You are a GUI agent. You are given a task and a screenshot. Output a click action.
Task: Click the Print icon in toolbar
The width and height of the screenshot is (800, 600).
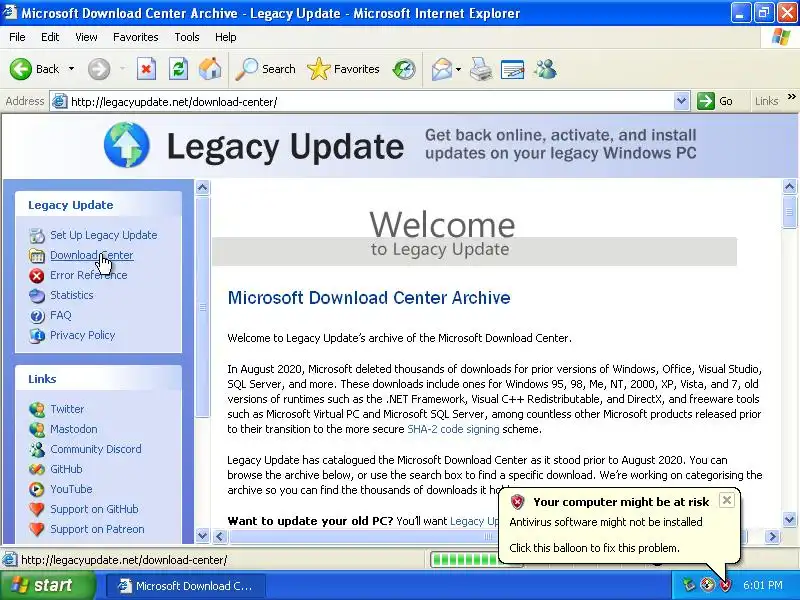(x=481, y=69)
